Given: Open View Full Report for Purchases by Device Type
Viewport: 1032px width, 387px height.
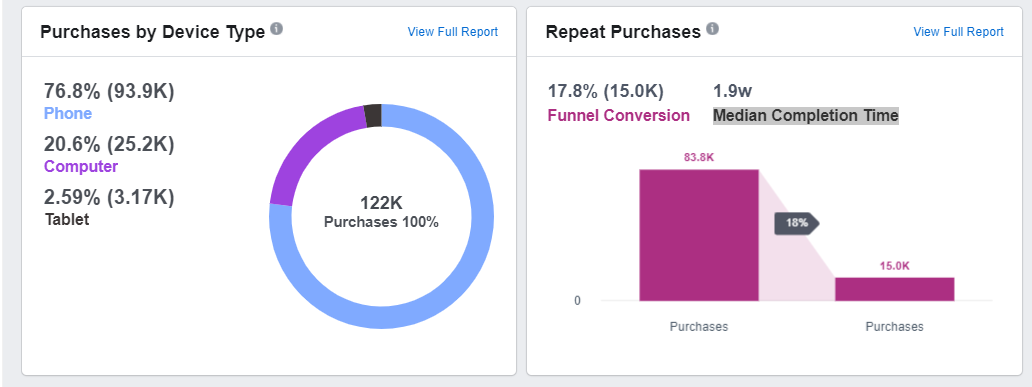Looking at the screenshot, I should 453,32.
